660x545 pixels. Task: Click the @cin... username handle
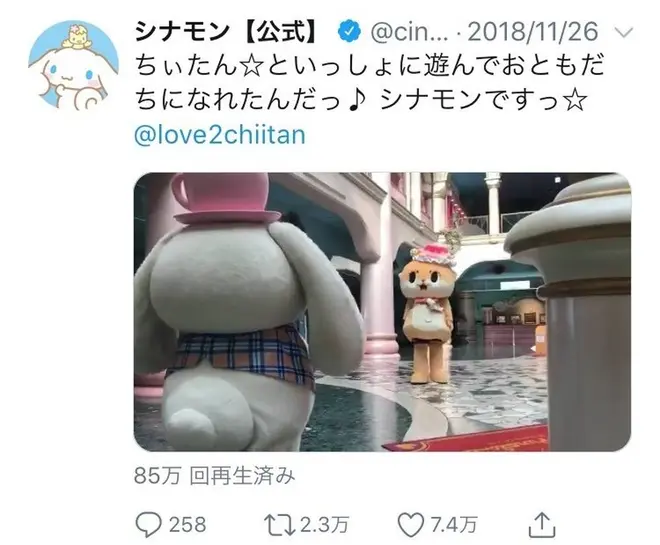(409, 32)
